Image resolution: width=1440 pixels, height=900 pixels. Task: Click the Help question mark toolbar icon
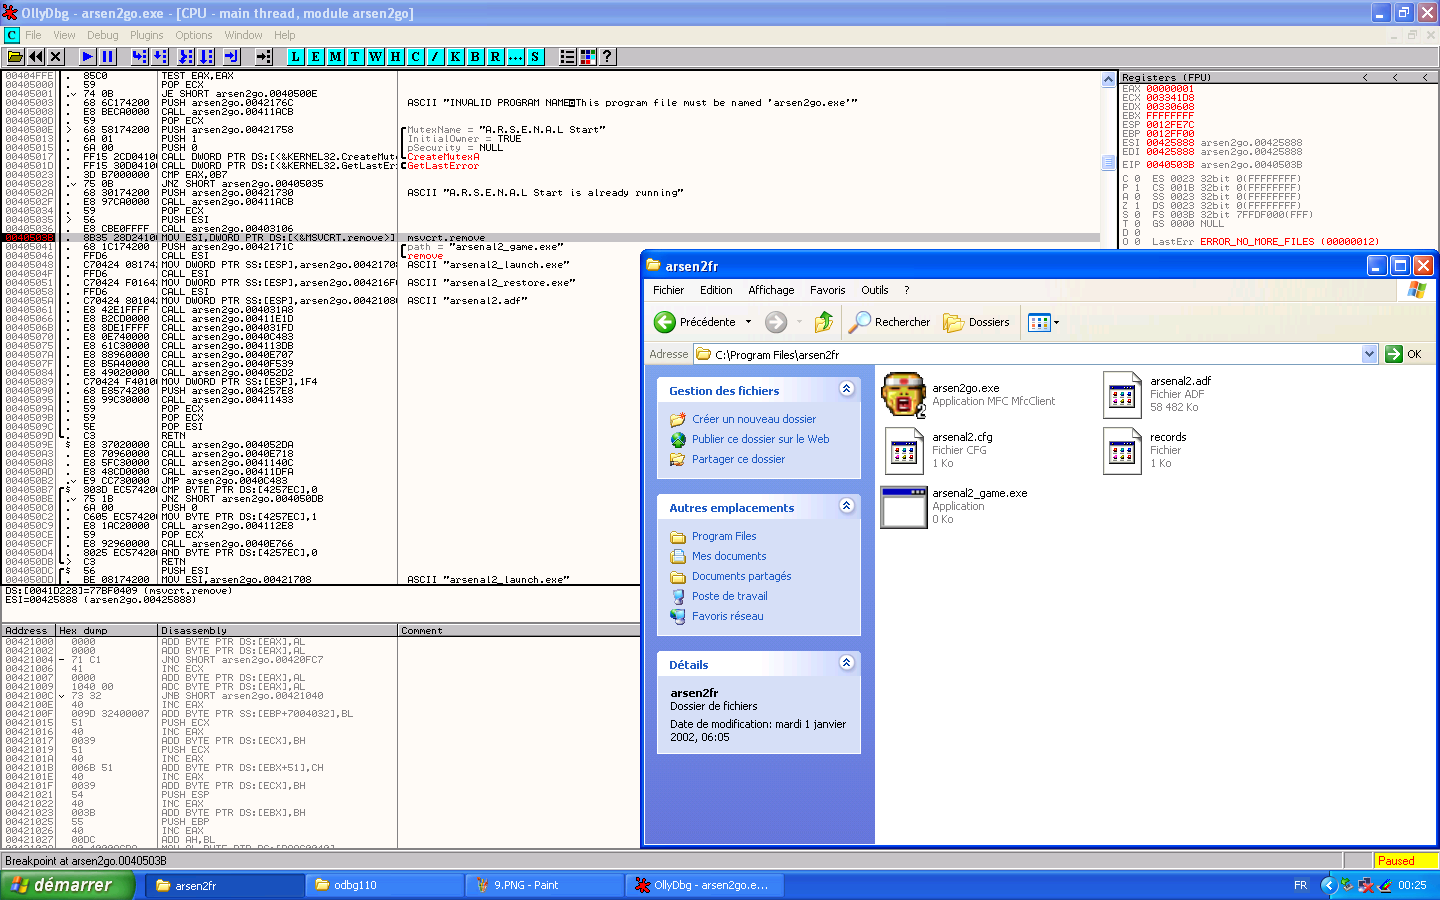point(607,57)
